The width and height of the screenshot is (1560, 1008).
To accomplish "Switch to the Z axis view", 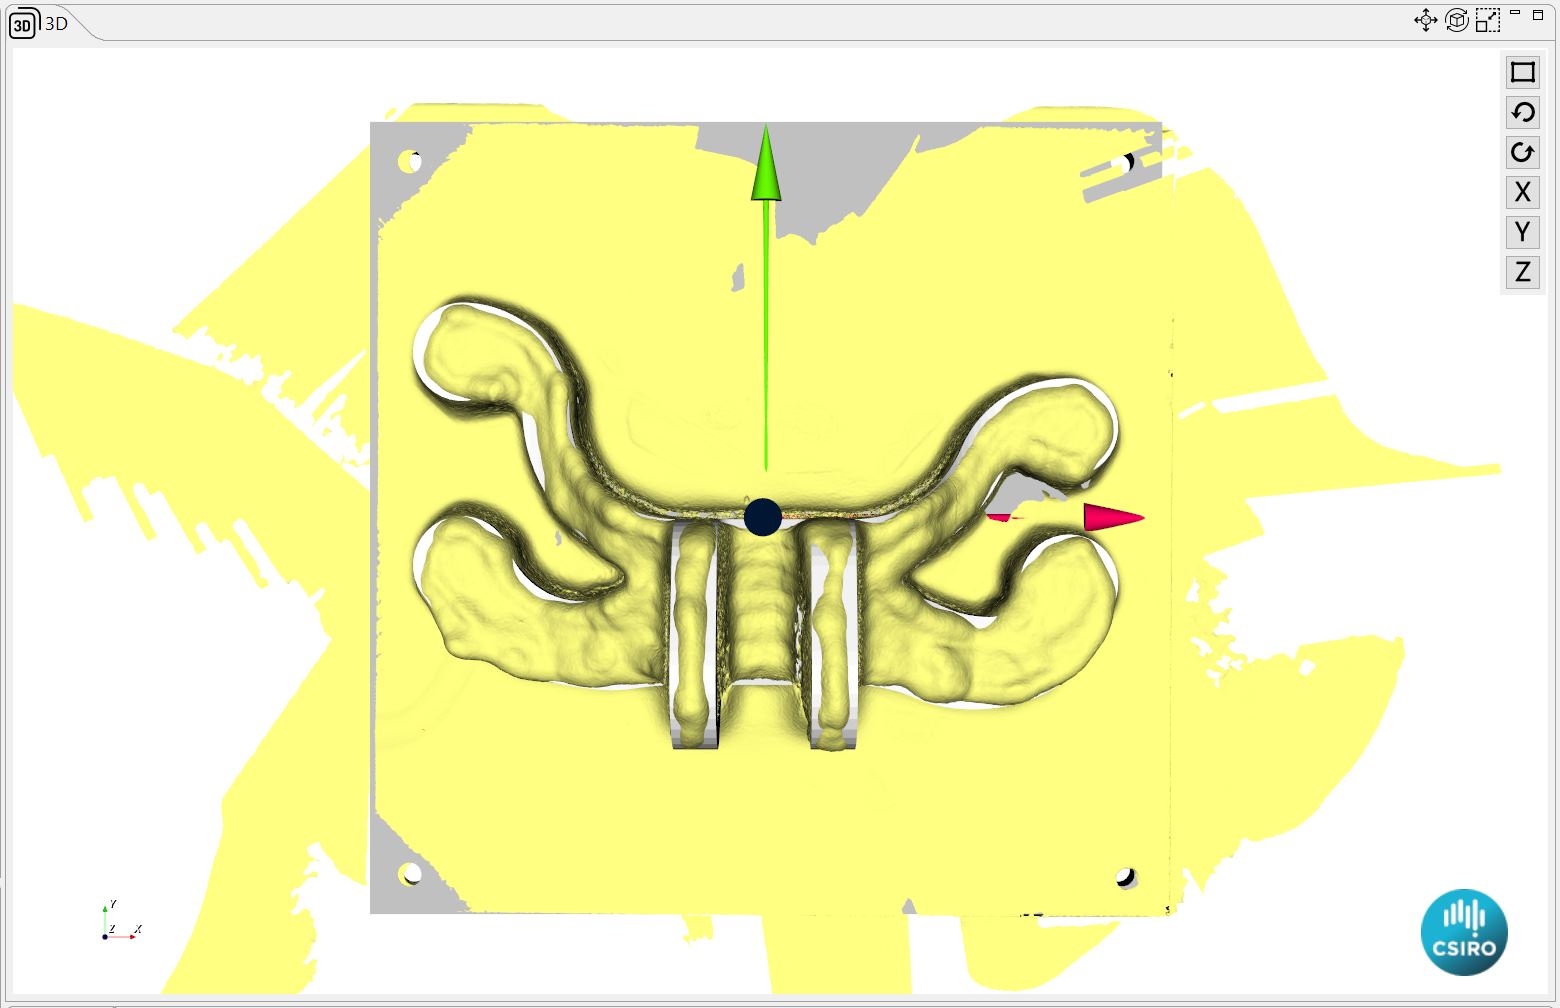I will (1522, 272).
